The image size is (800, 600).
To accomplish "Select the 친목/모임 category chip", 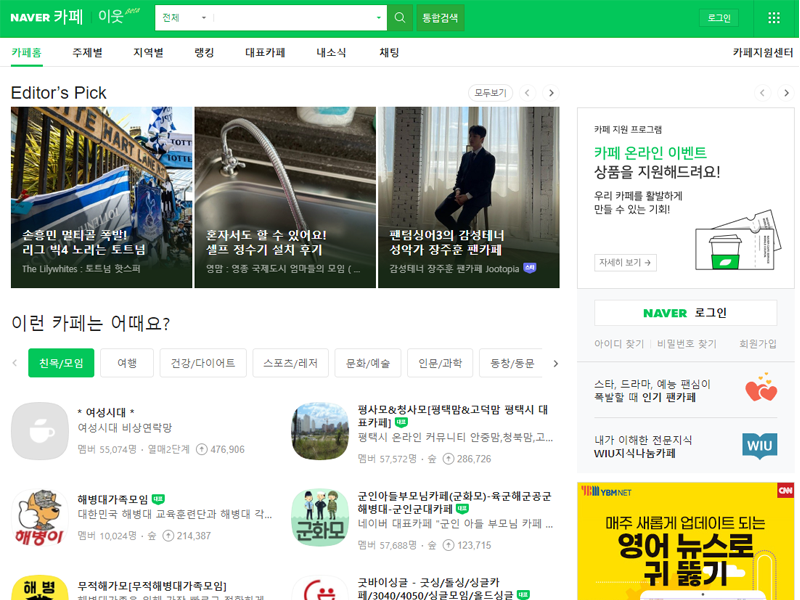I will click(x=61, y=363).
